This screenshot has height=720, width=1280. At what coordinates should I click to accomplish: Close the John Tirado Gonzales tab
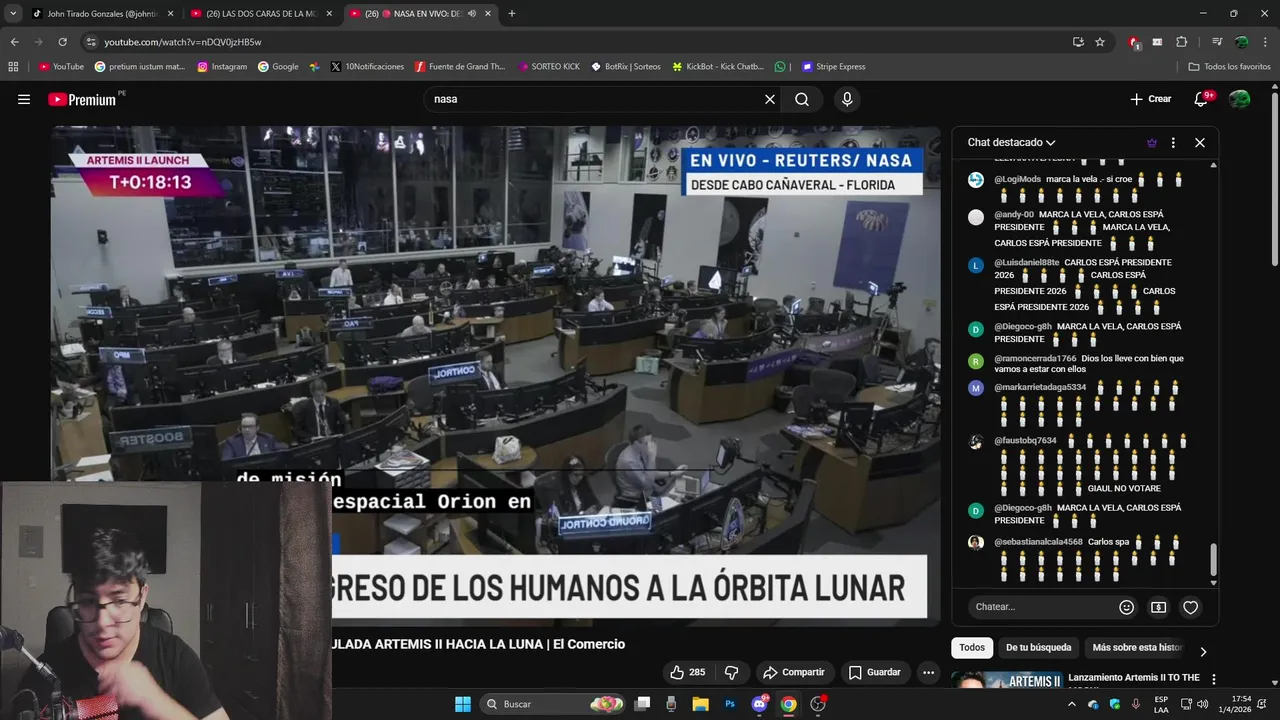coord(170,13)
